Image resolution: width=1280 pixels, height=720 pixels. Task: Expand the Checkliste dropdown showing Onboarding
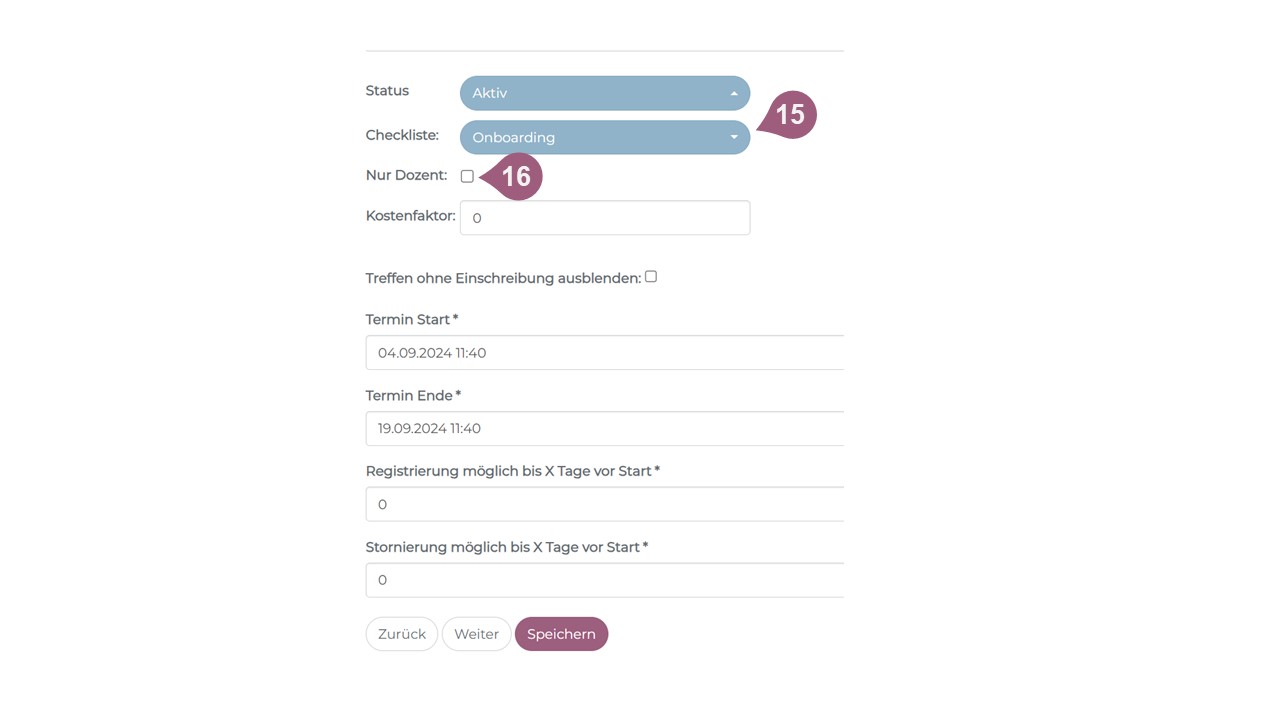pyautogui.click(x=604, y=137)
